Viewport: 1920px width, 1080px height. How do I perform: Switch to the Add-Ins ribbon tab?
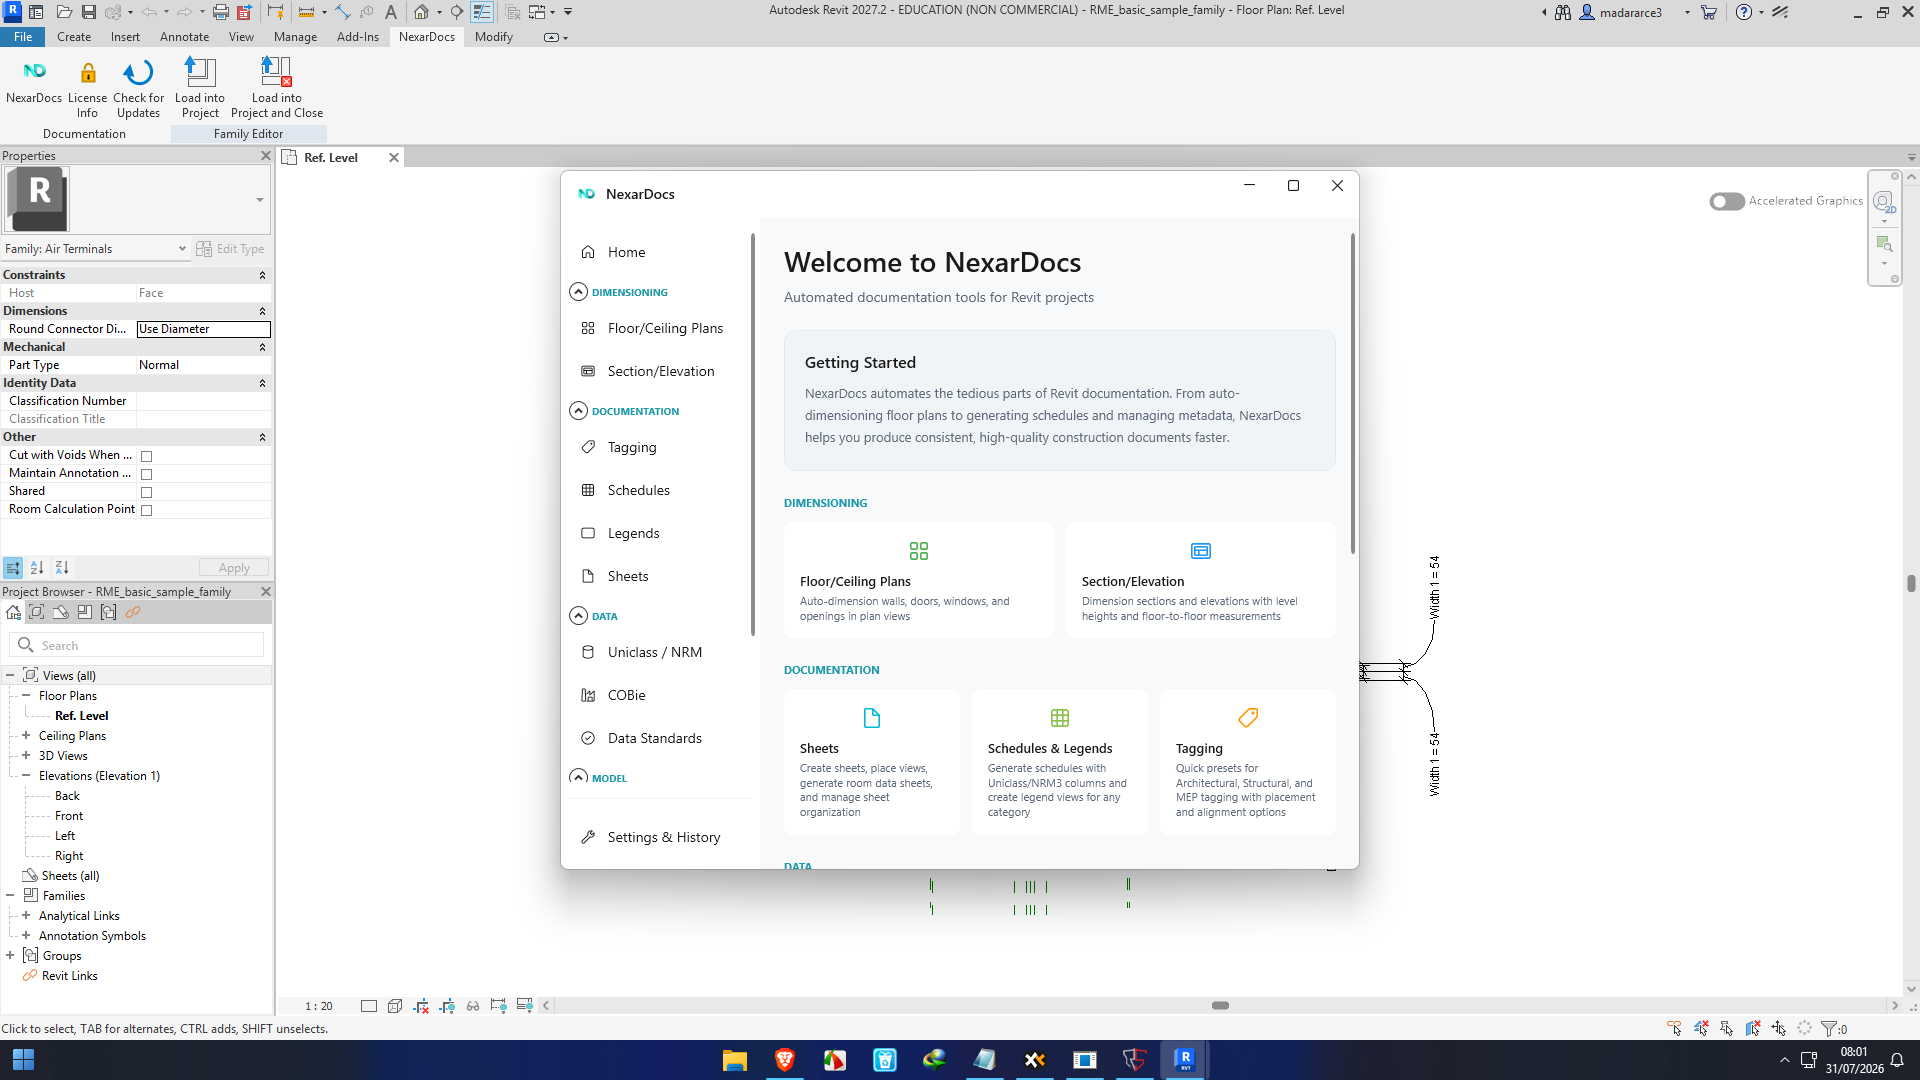(x=358, y=37)
